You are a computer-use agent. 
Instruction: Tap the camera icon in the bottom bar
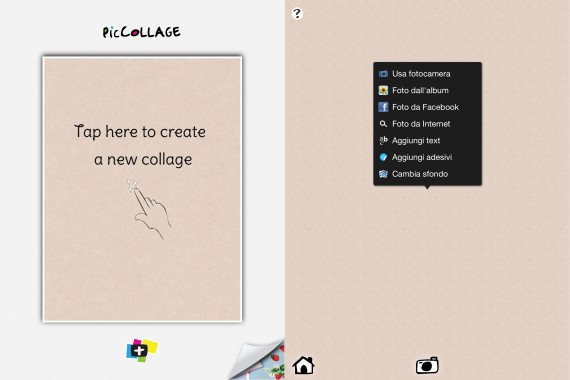[427, 365]
